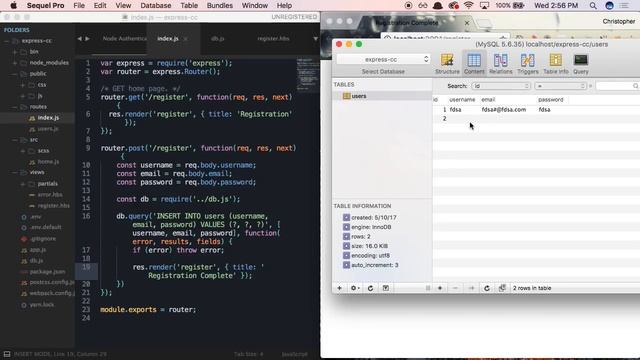This screenshot has height=360, width=640.
Task: Open Spotlight search in menu bar
Action: coord(593,6)
